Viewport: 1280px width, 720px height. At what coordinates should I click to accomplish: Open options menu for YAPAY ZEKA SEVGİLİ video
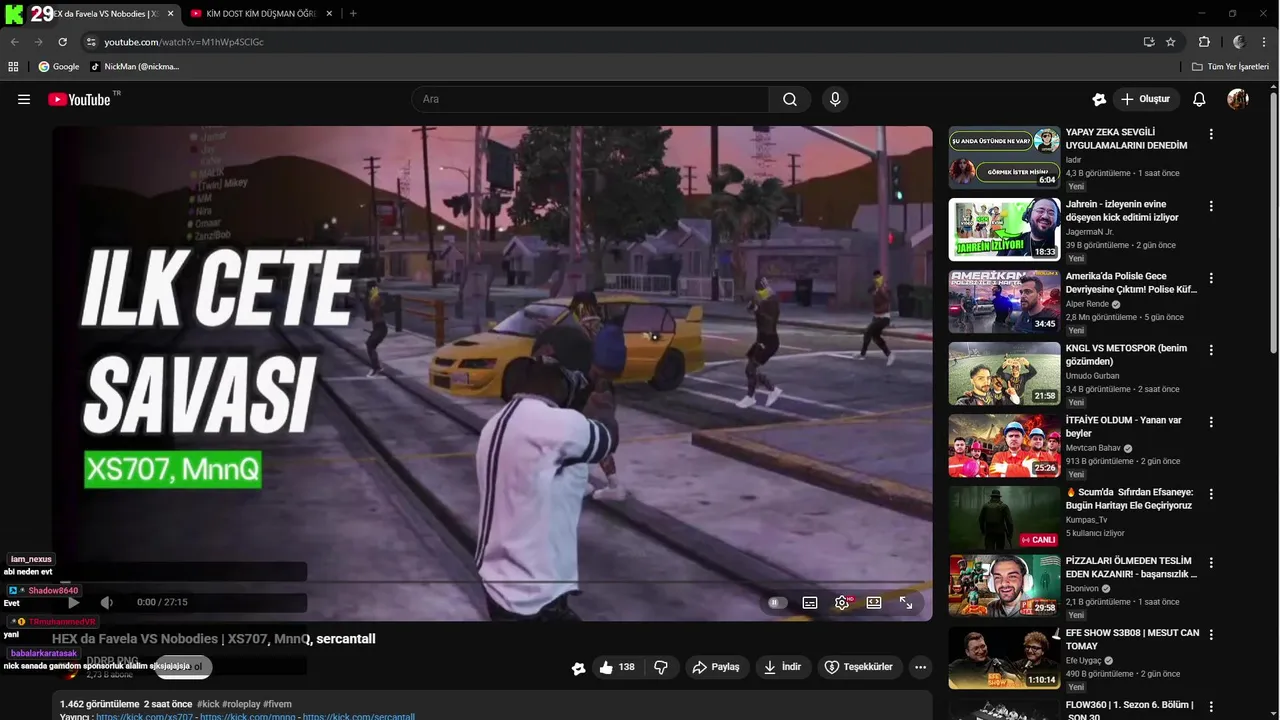point(1211,134)
